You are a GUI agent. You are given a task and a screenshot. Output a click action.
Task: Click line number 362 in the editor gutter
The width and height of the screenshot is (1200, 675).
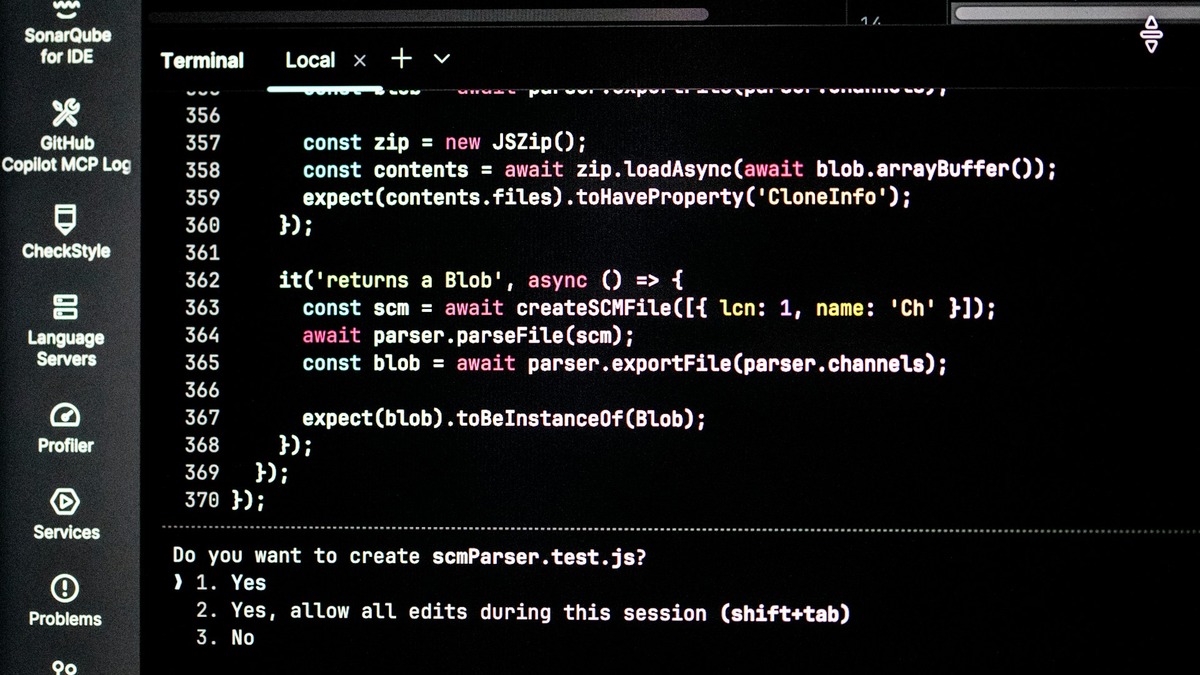200,280
